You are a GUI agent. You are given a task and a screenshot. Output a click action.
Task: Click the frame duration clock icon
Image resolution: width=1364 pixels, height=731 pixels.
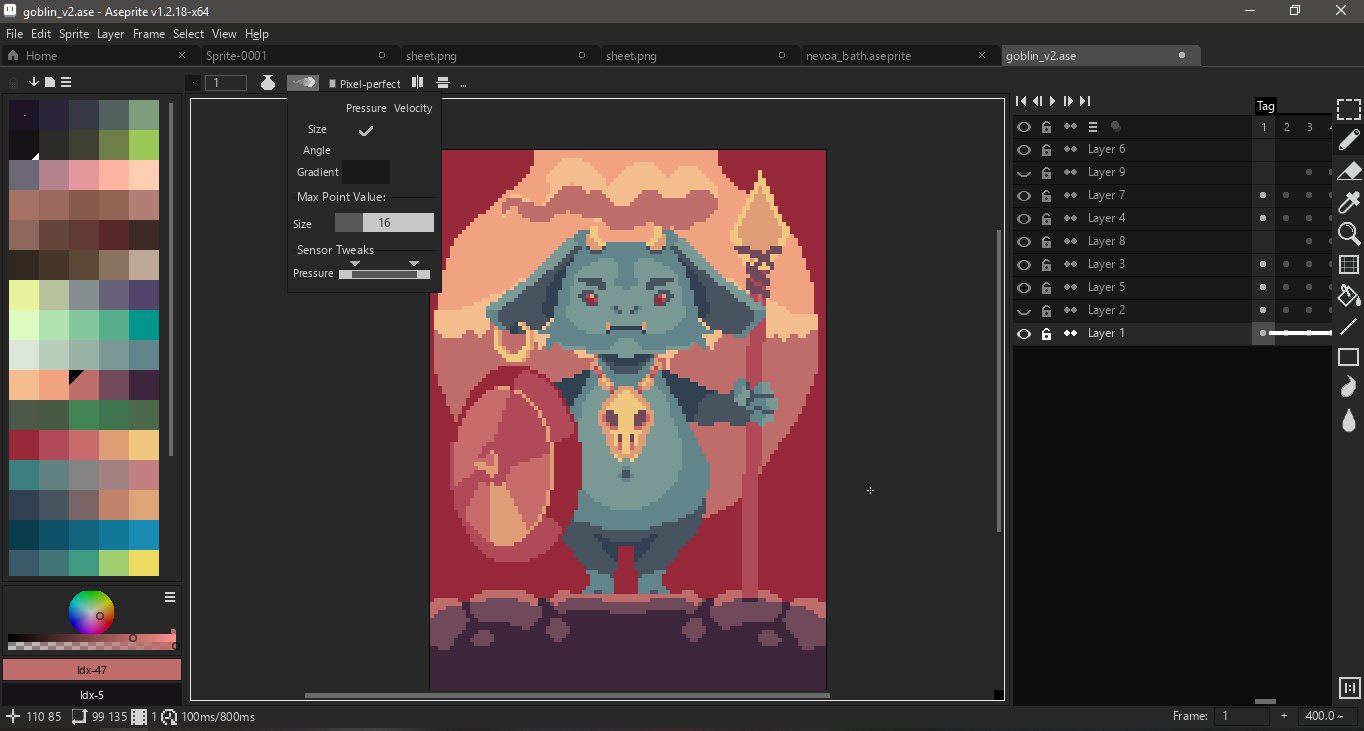[x=169, y=717]
